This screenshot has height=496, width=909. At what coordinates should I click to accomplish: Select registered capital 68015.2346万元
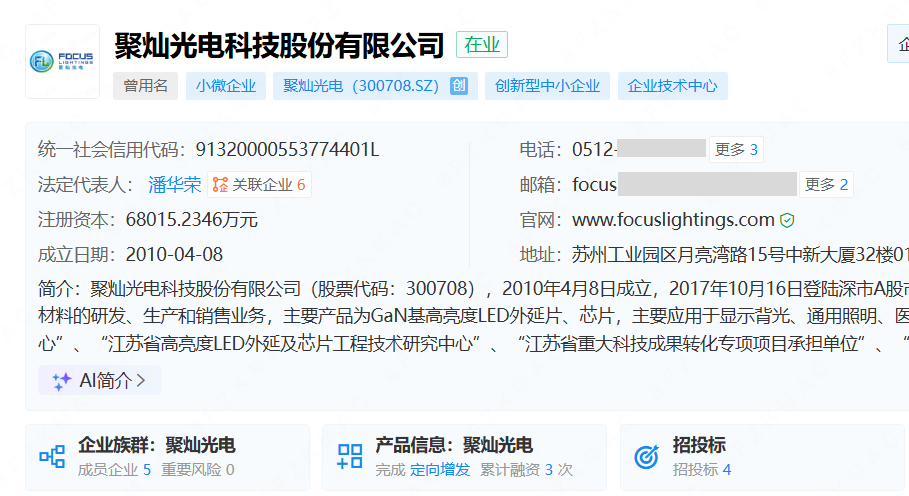click(191, 220)
